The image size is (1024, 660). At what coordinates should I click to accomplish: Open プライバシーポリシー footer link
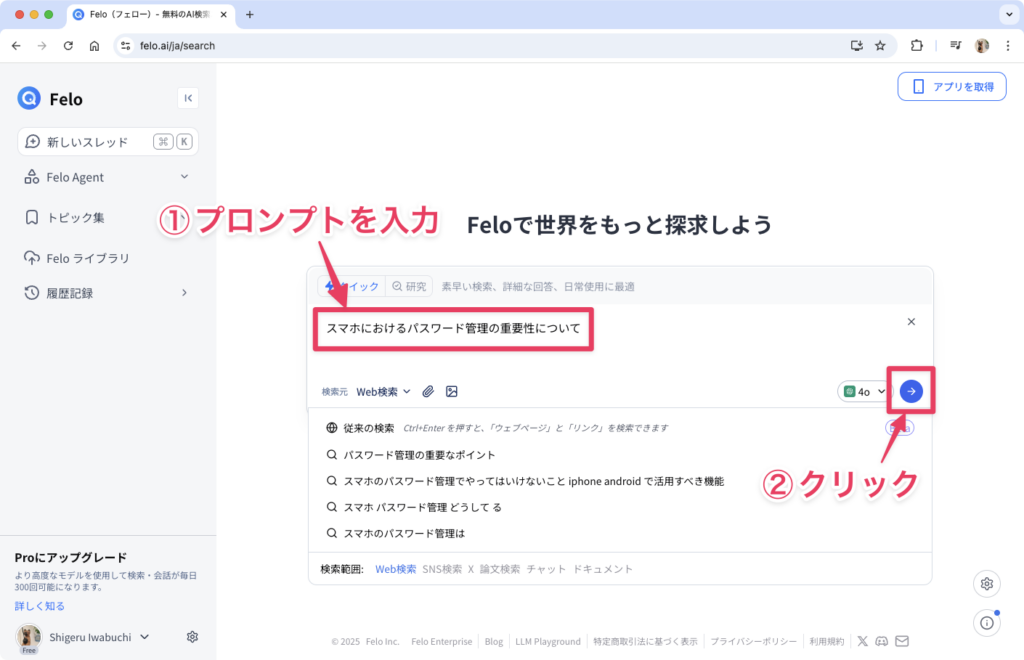754,642
